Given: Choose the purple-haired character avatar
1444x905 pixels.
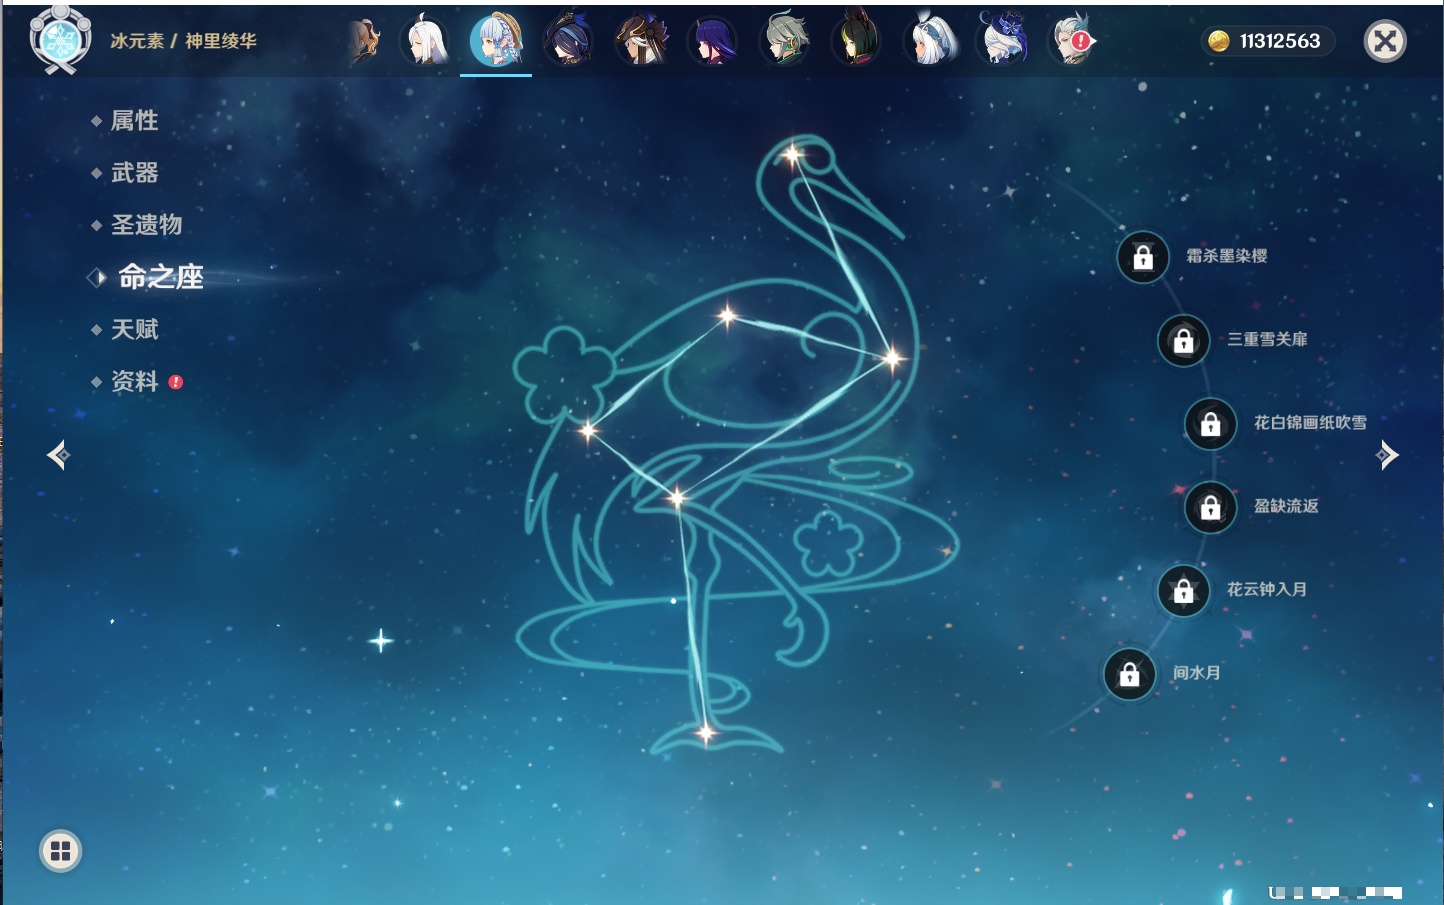Looking at the screenshot, I should pos(713,41).
